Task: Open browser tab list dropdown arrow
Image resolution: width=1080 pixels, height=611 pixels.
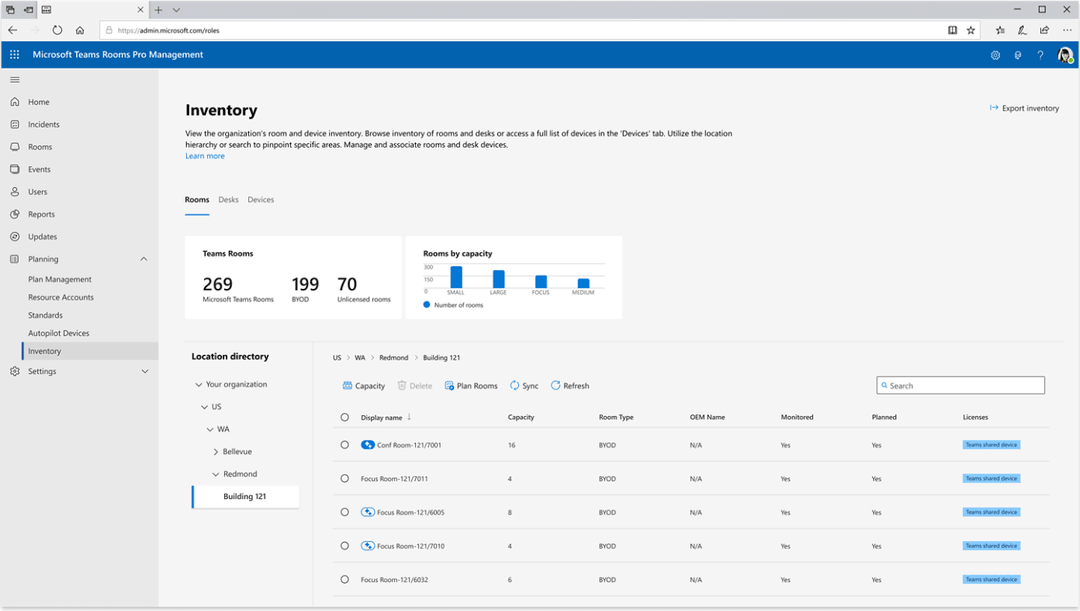Action: pos(176,10)
